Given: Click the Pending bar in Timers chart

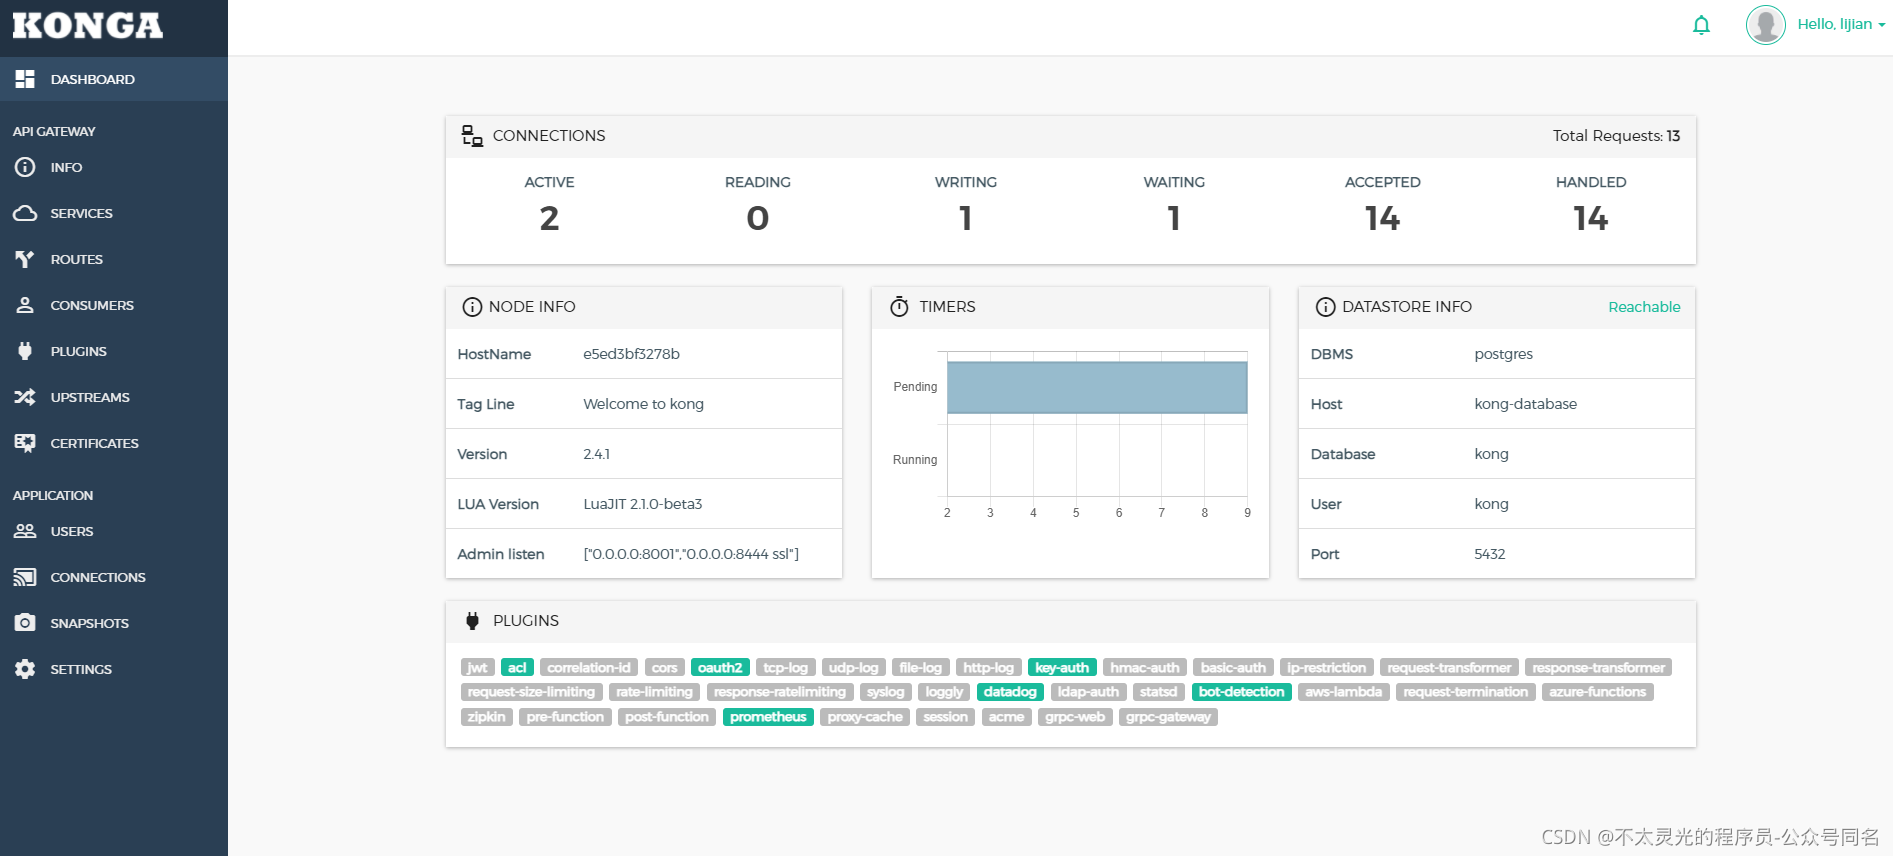Looking at the screenshot, I should click(1097, 387).
